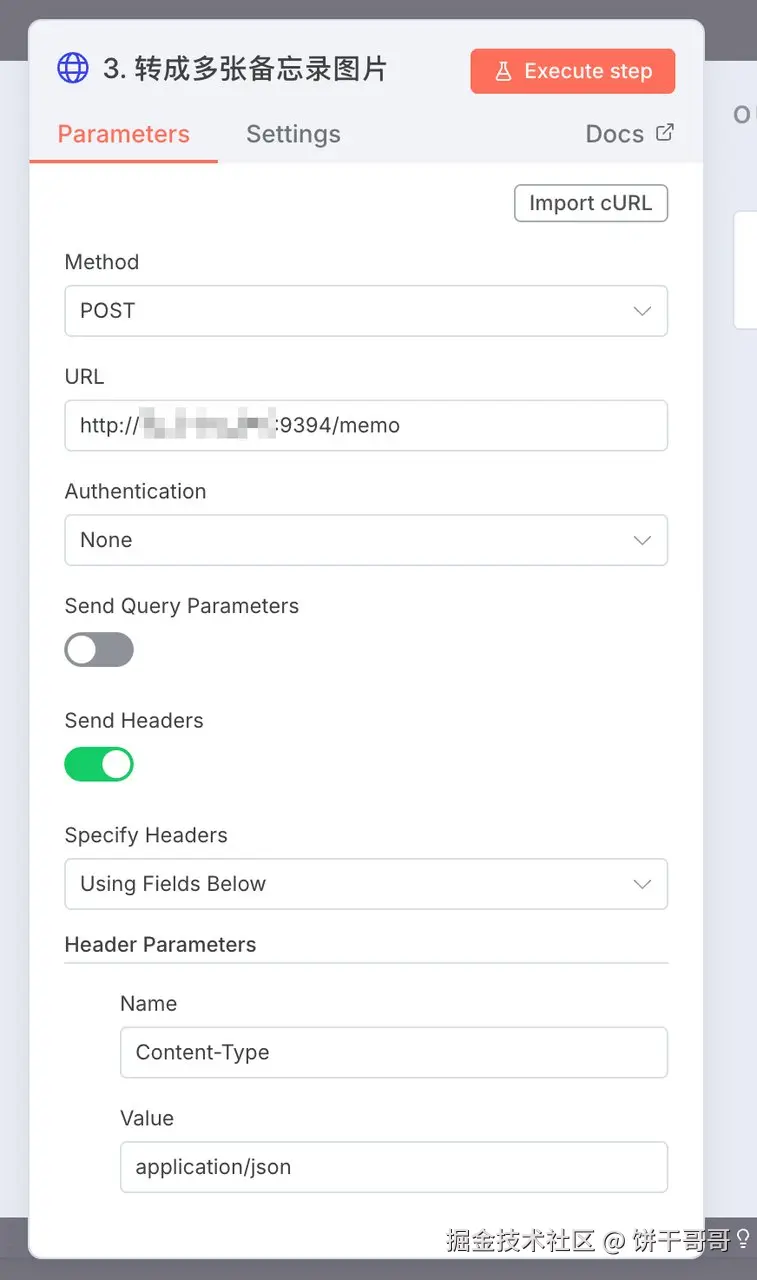Viewport: 757px width, 1280px height.
Task: Click the flask icon in Execute step
Action: coord(503,72)
